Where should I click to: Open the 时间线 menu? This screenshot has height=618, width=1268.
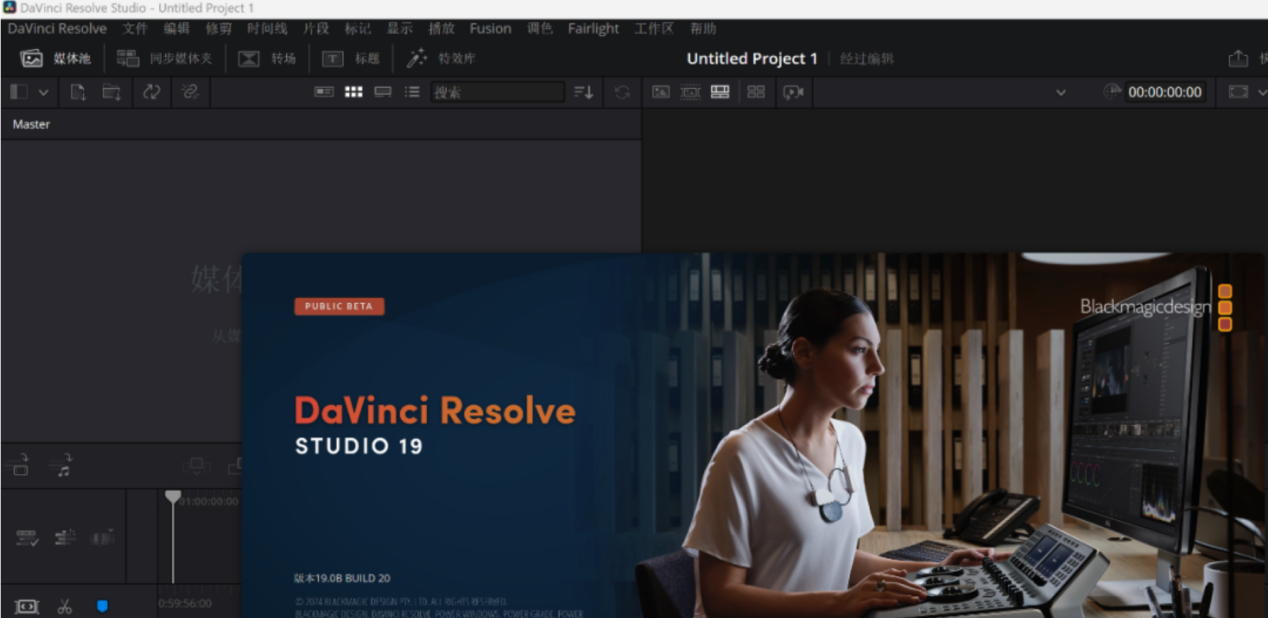pos(267,29)
